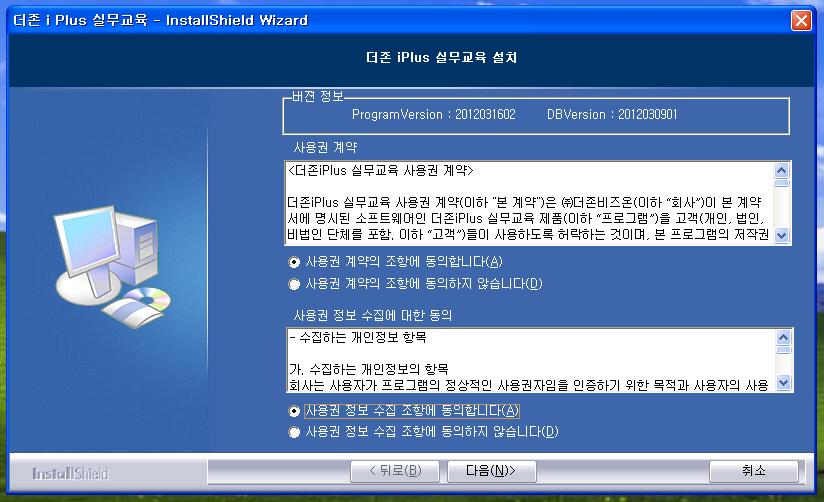Viewport: 824px width, 502px height.
Task: Click license agreement scrollbar up arrow
Action: pos(781,170)
